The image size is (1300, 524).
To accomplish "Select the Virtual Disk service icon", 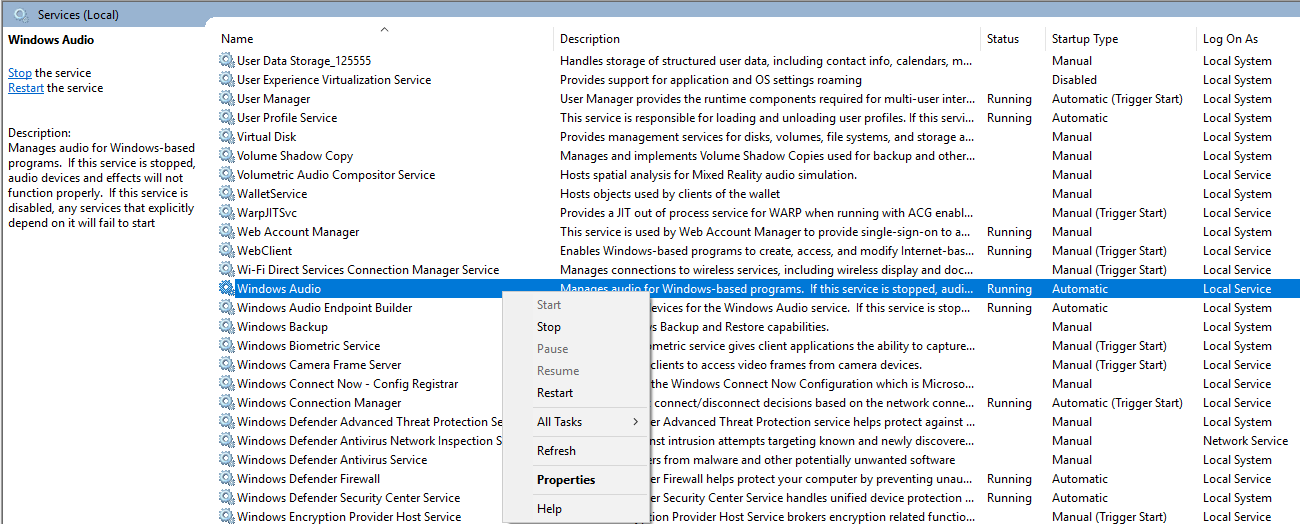I will click(x=227, y=137).
